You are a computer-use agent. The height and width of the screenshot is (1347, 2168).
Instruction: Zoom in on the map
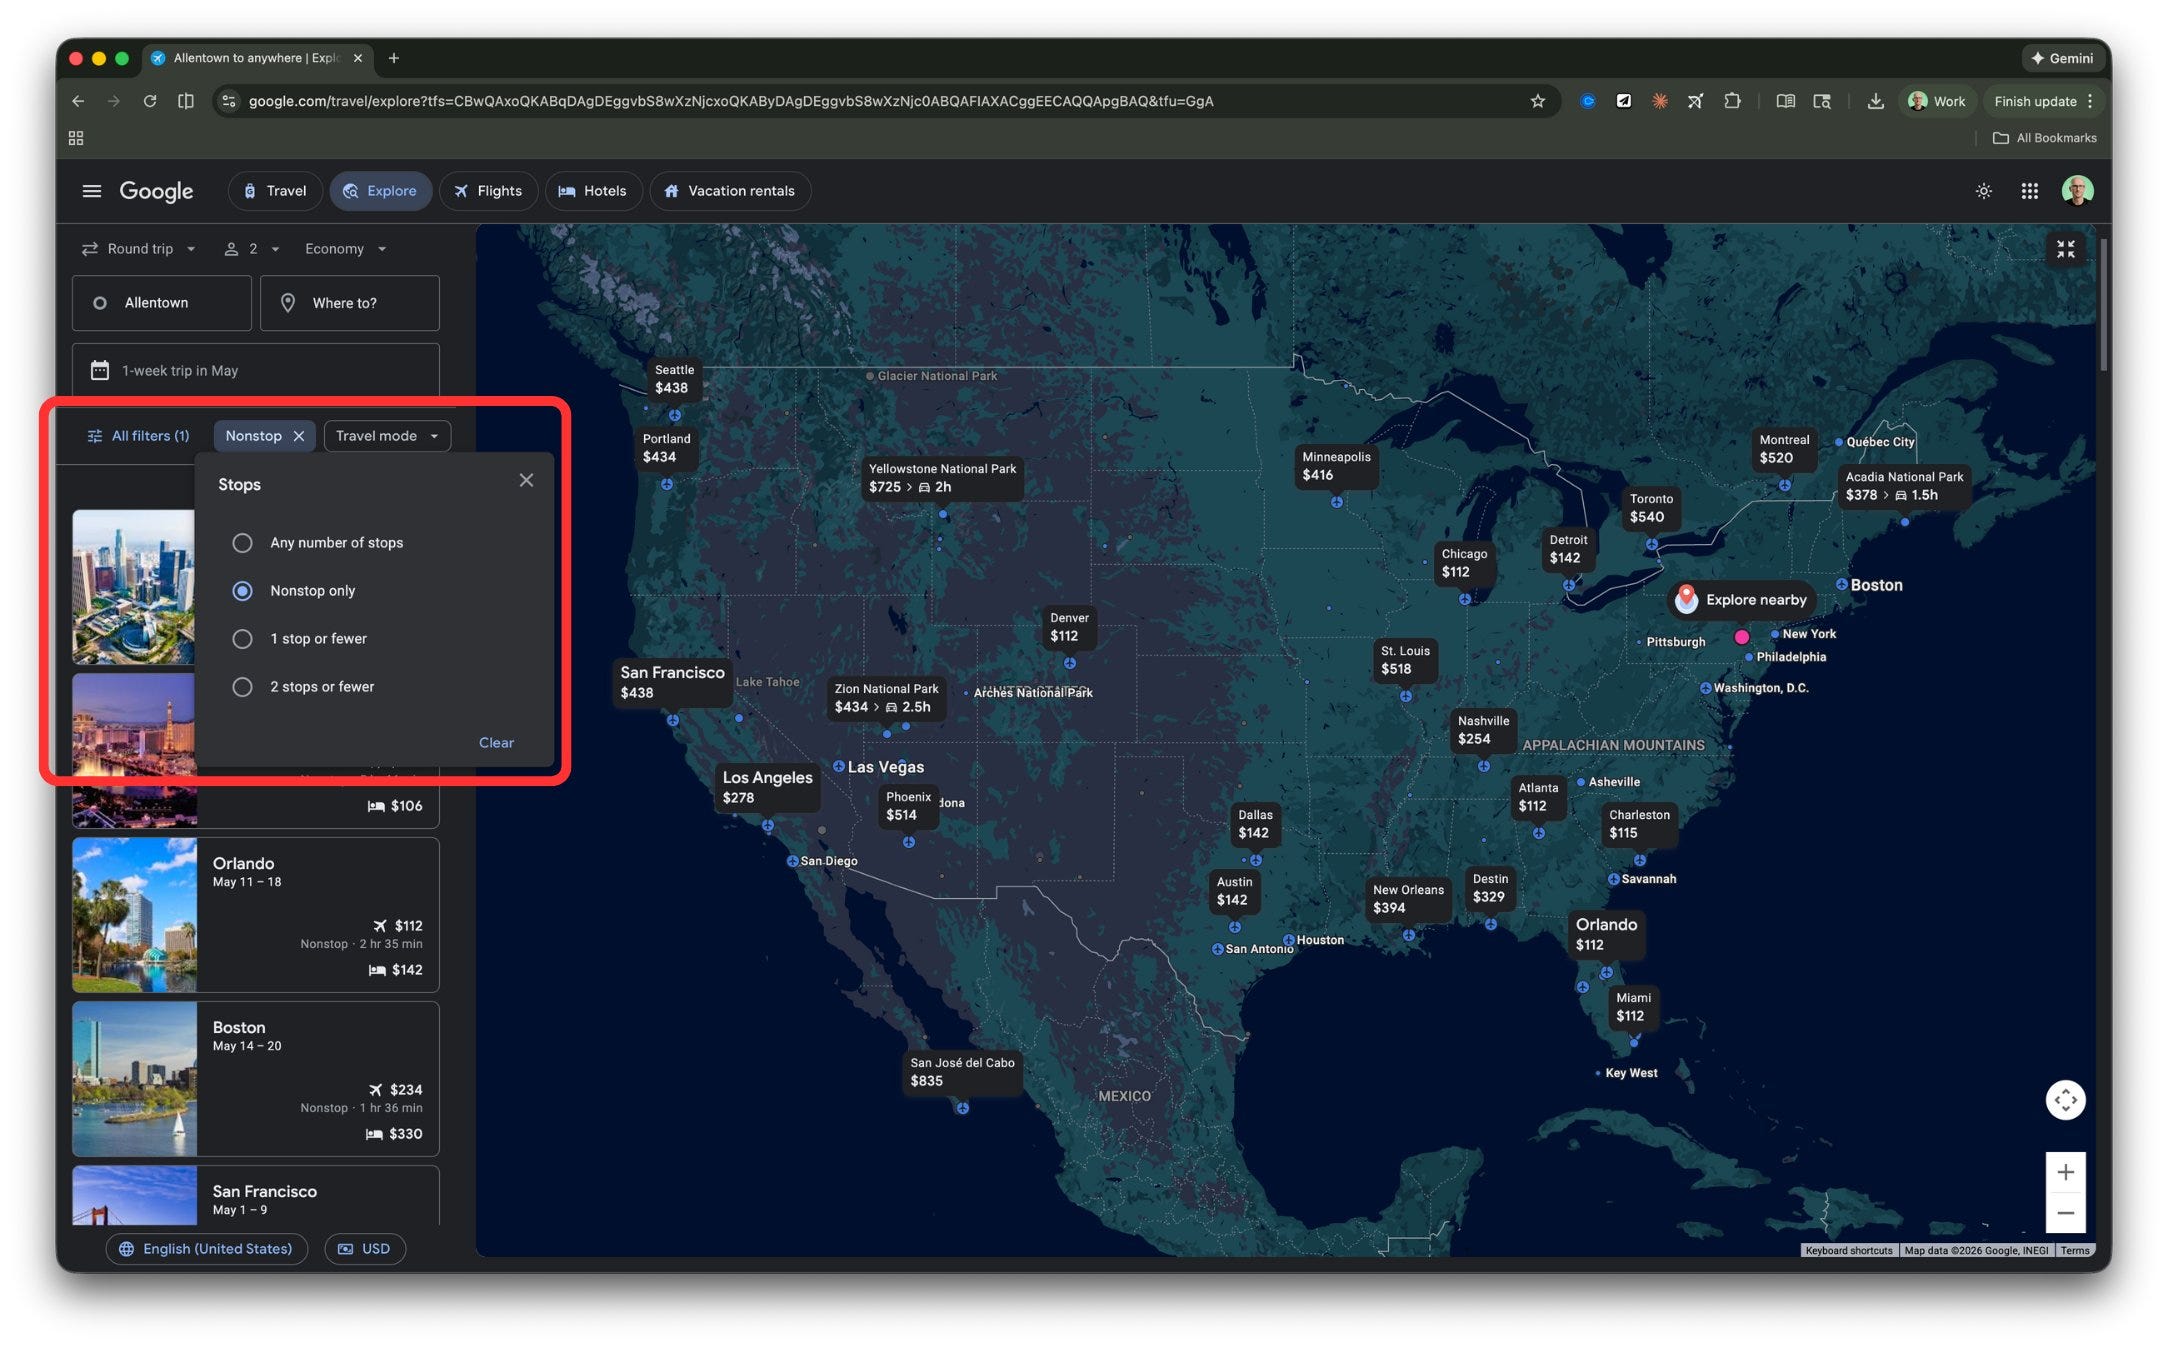[2065, 1172]
